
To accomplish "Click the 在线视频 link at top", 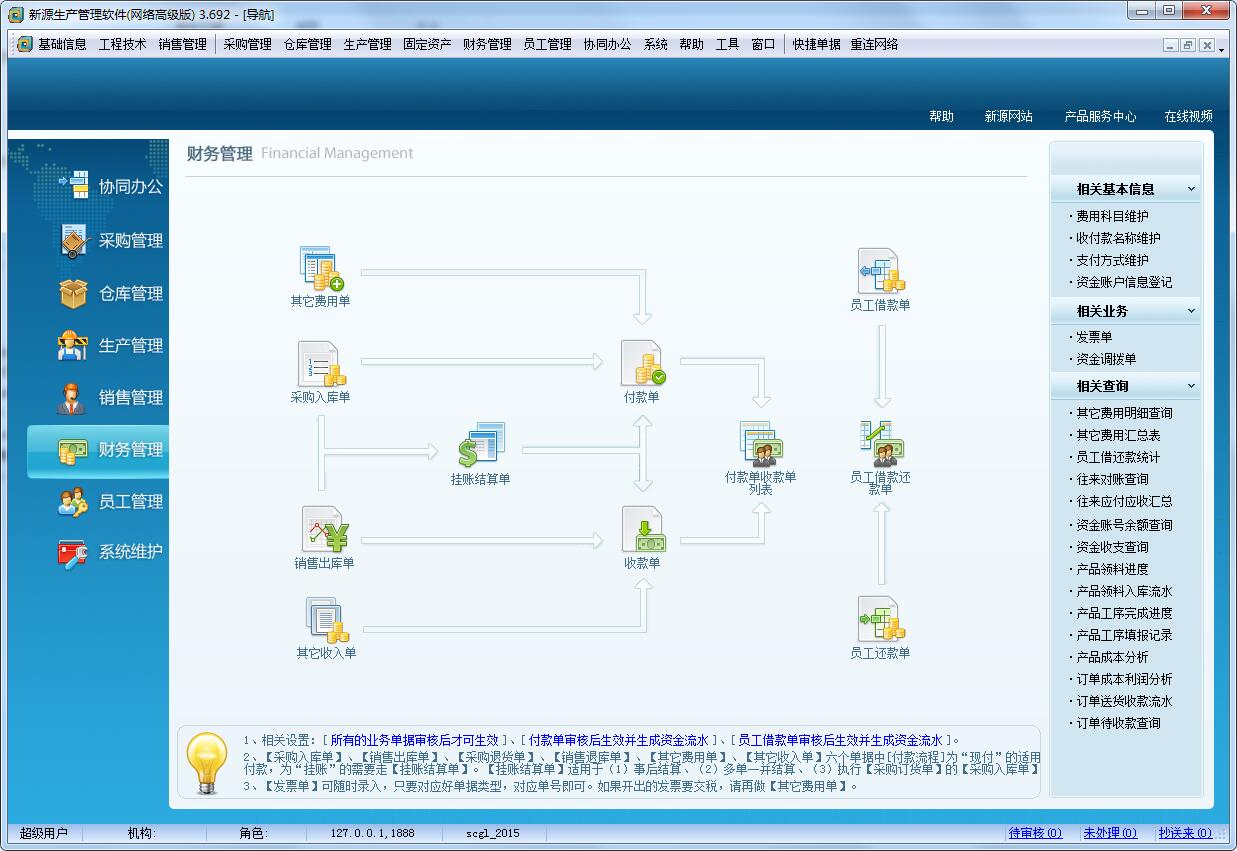I will pos(1188,116).
